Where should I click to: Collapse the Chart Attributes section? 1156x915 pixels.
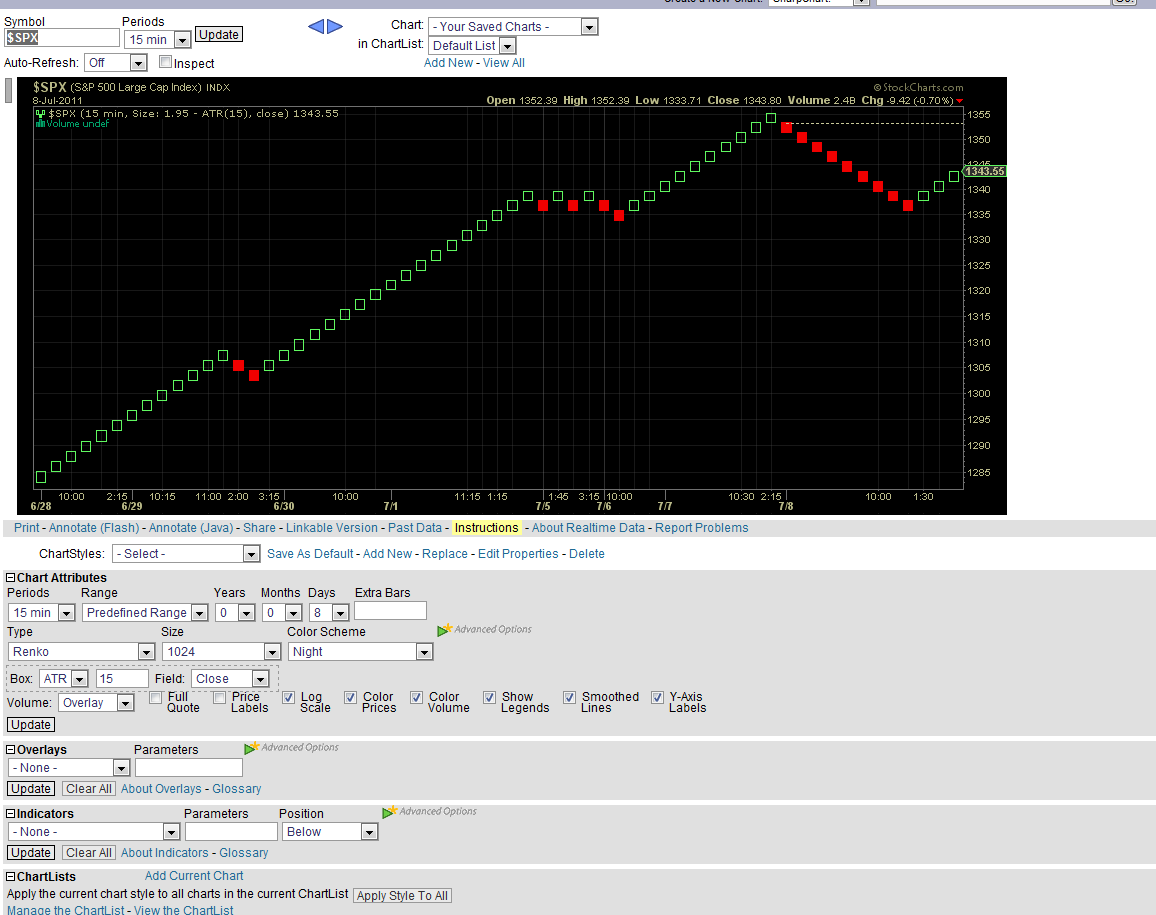(11, 578)
